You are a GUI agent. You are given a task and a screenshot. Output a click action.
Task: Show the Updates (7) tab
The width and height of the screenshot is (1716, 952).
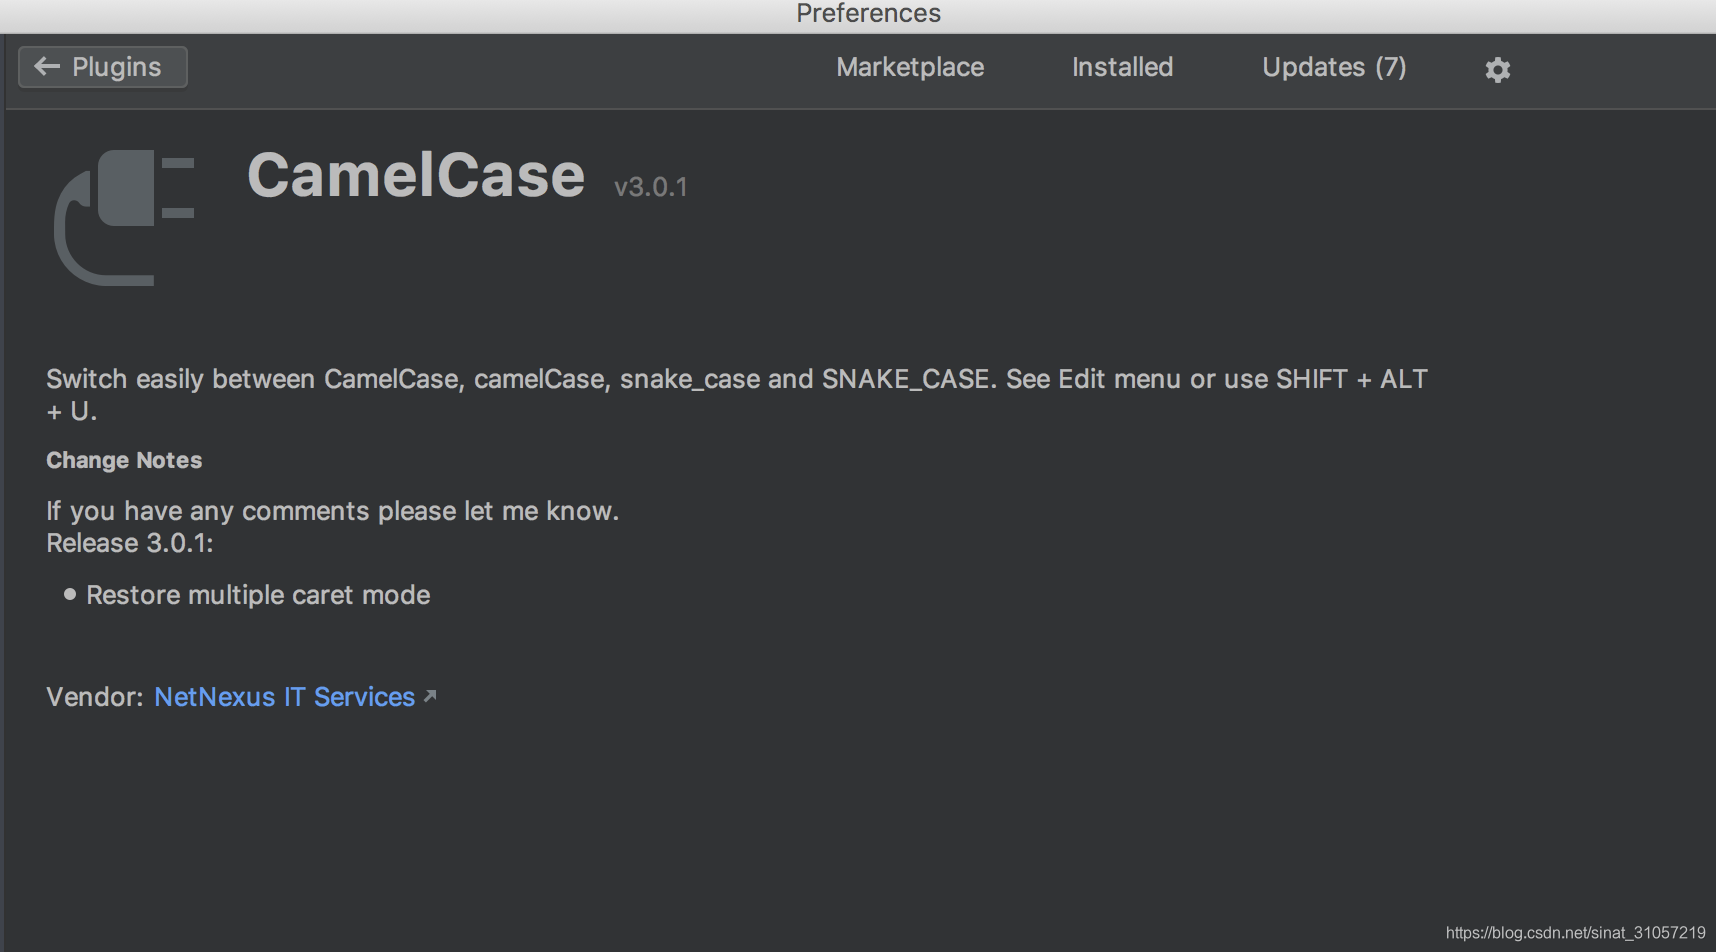(x=1334, y=67)
